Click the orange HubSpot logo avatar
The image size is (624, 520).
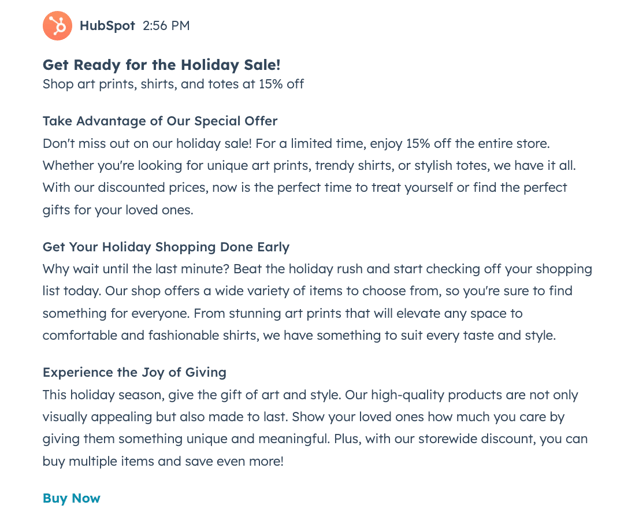[x=58, y=26]
